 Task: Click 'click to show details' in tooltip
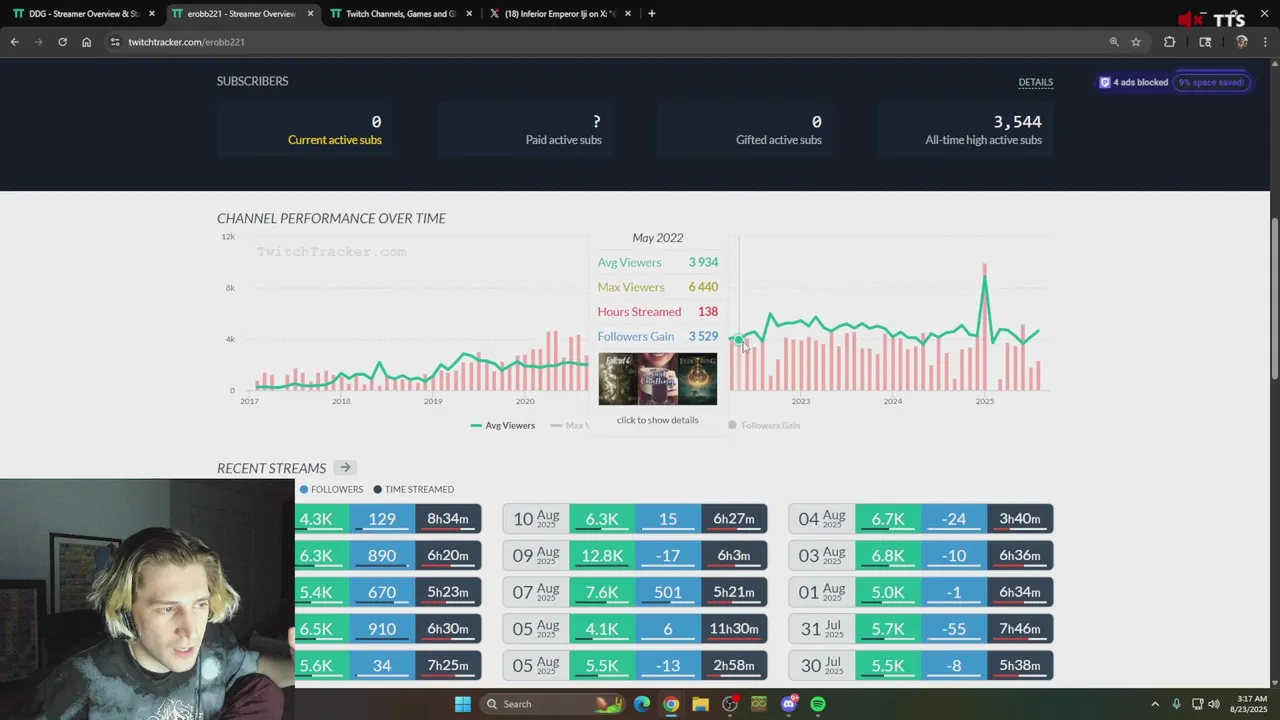(657, 420)
